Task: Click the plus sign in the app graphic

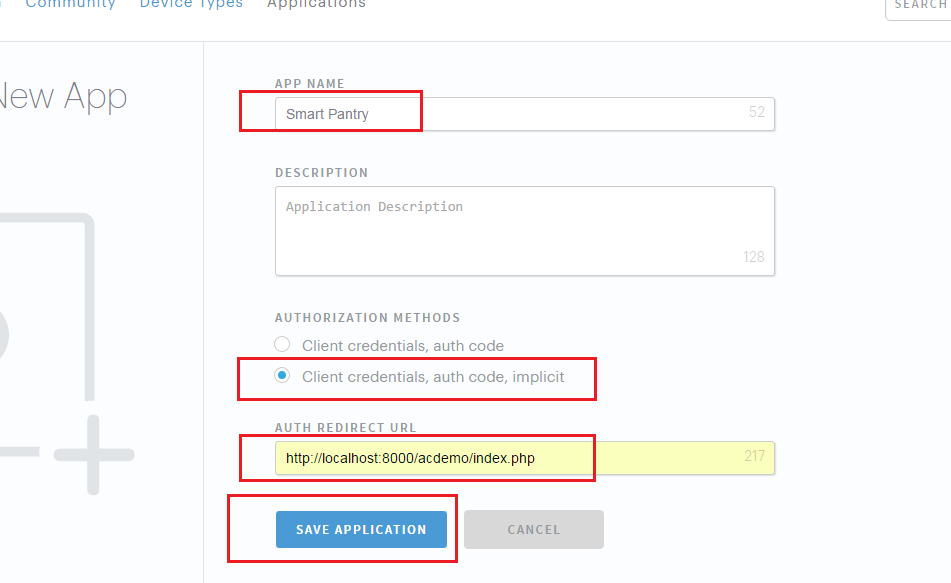Action: click(x=93, y=455)
